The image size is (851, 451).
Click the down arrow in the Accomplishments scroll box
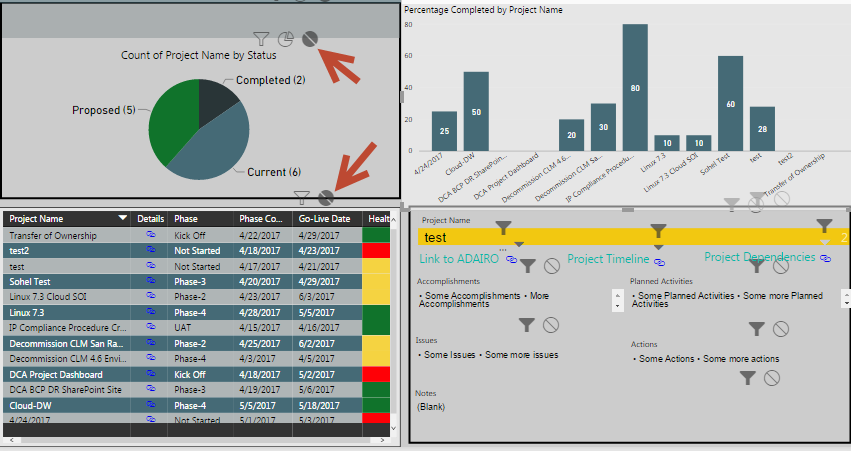point(617,306)
